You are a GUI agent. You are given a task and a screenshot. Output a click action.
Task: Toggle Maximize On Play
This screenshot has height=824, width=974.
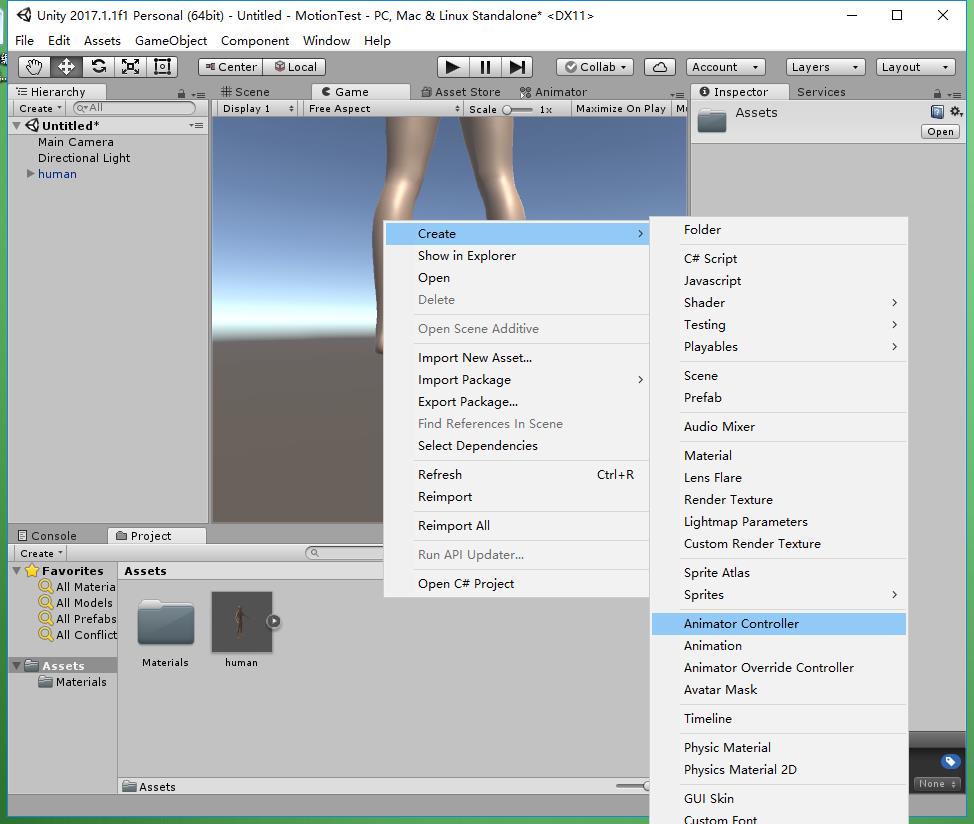coord(621,109)
